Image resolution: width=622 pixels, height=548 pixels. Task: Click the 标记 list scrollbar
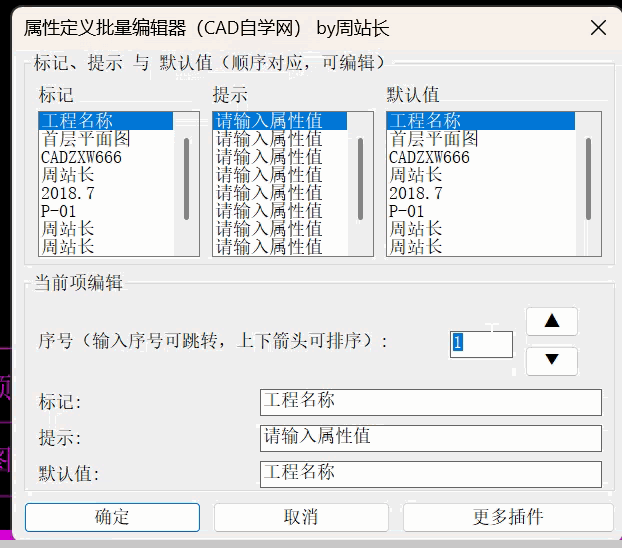pos(187,178)
